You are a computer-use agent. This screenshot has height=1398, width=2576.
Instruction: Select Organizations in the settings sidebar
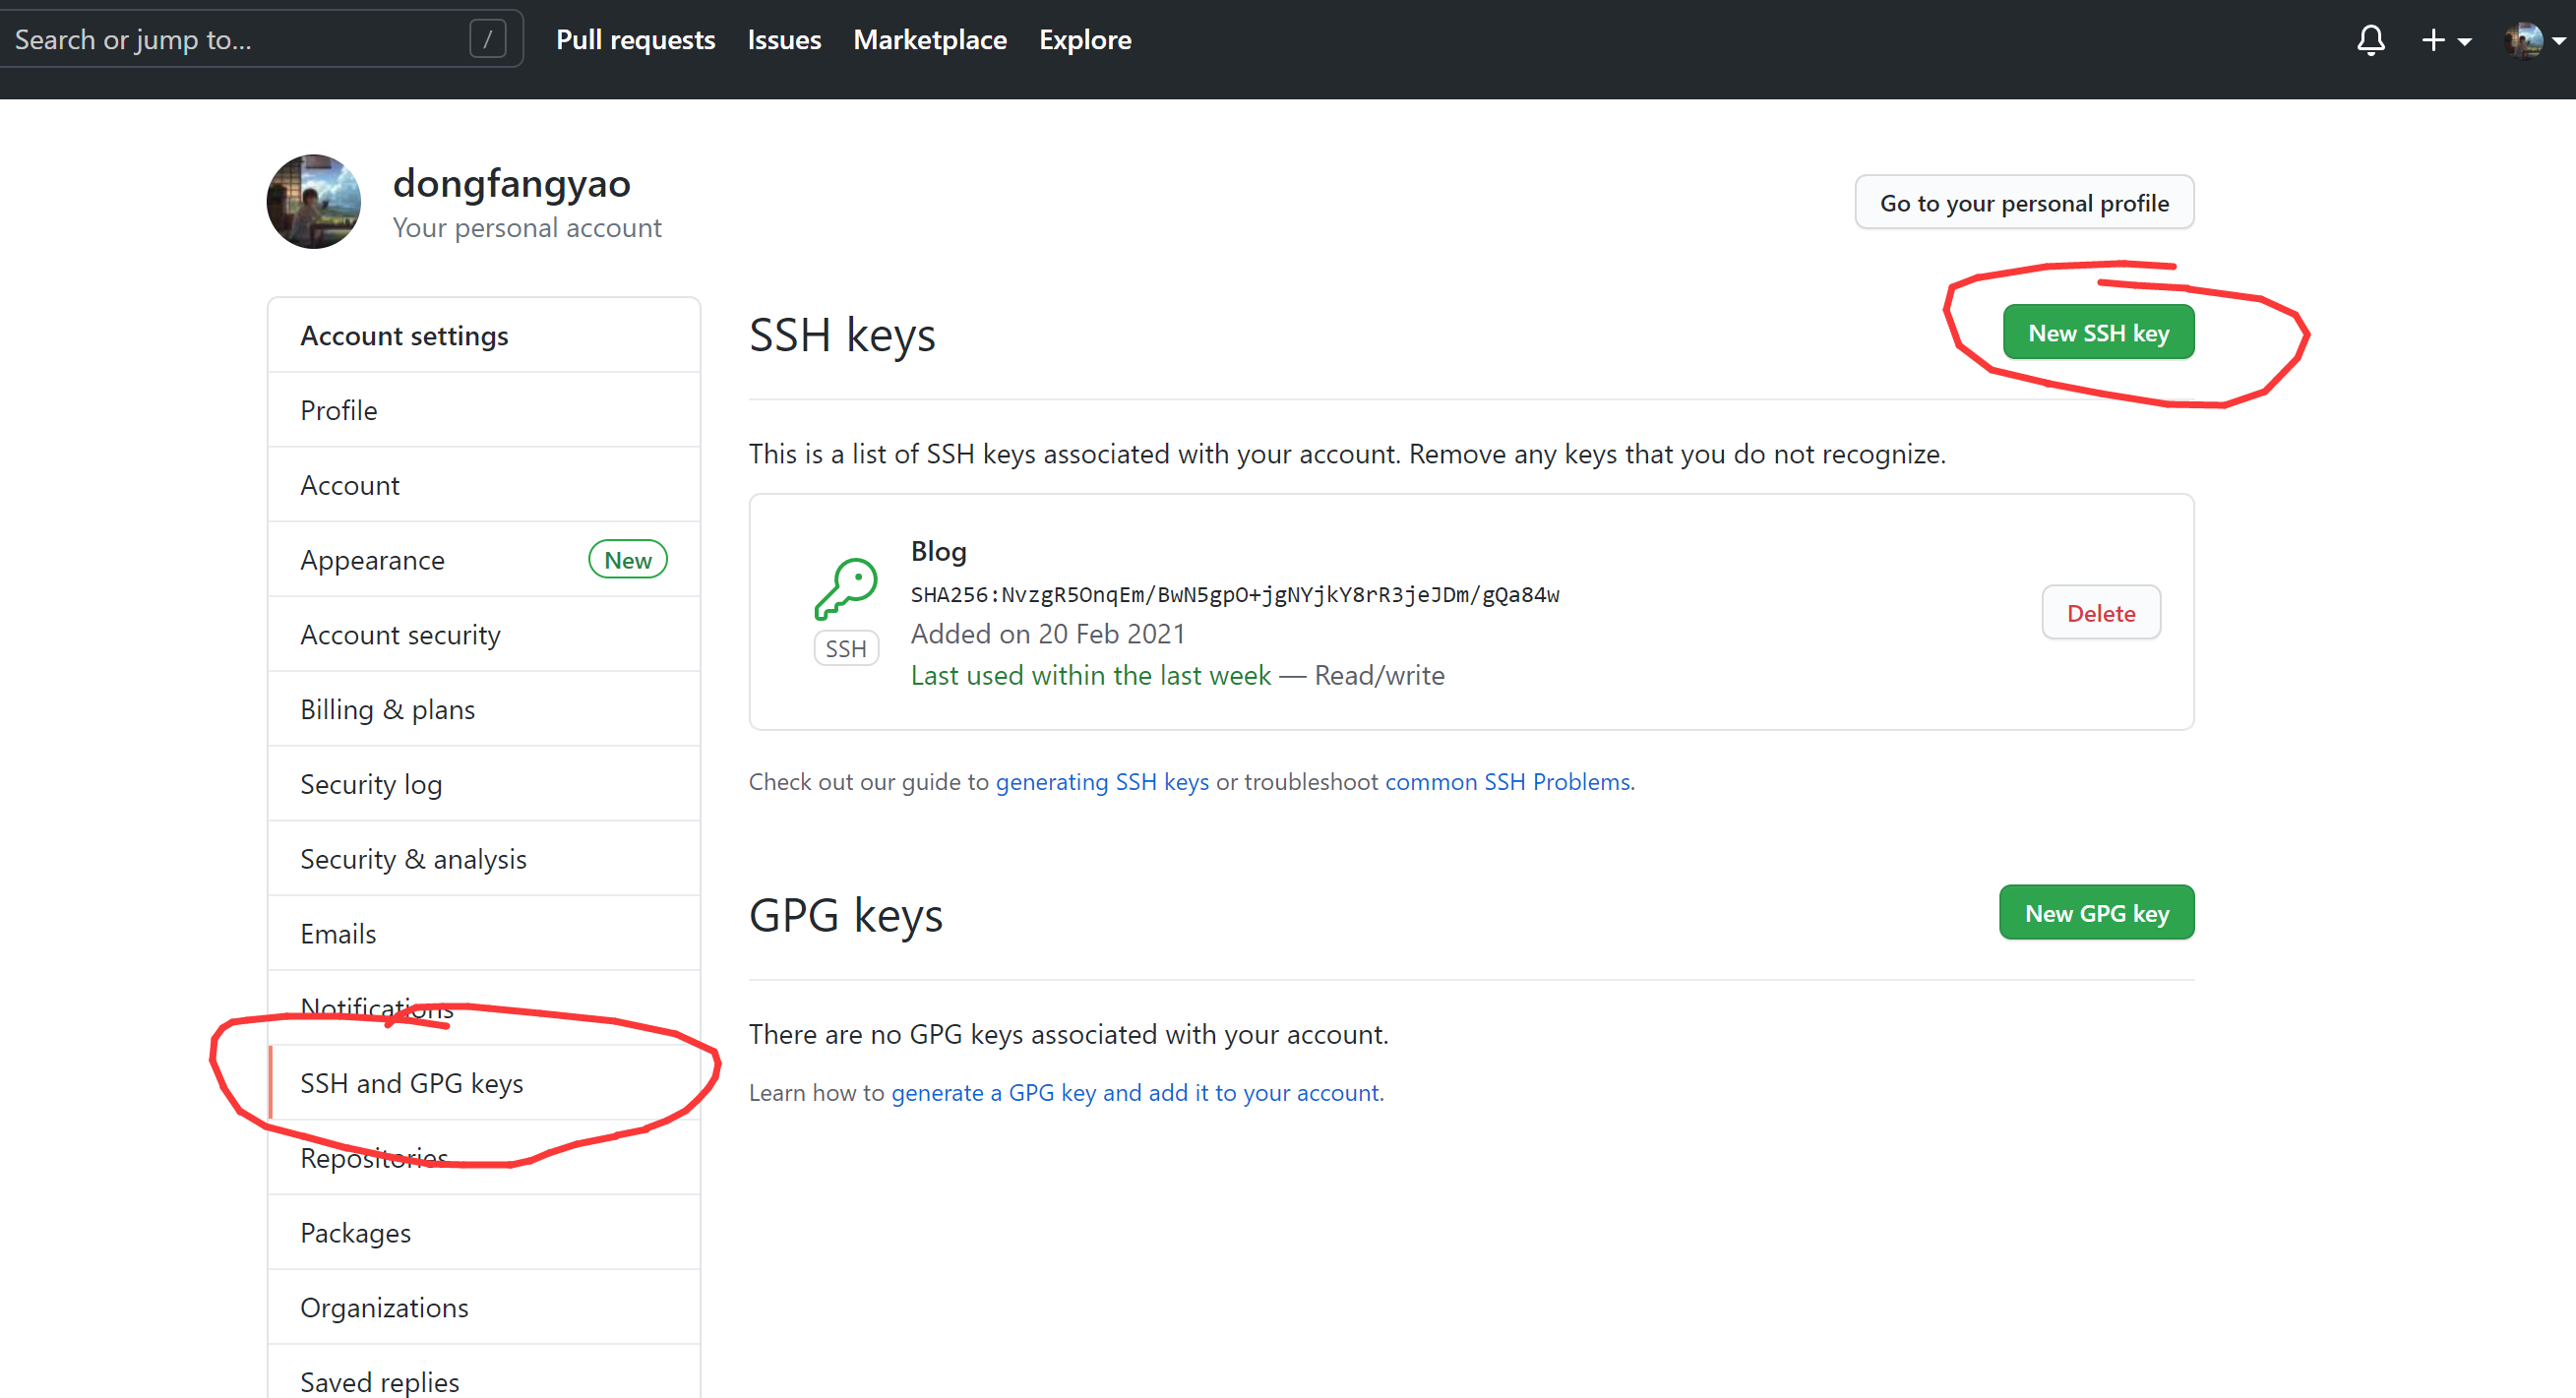pyautogui.click(x=484, y=1308)
